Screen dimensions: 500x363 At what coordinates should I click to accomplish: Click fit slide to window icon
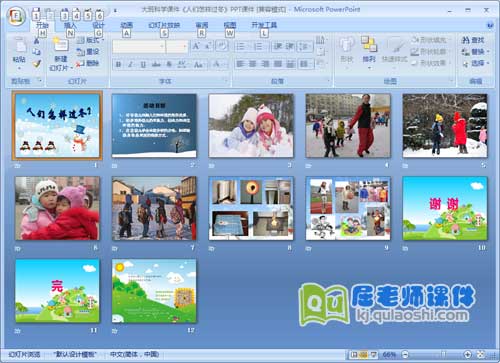(481, 354)
